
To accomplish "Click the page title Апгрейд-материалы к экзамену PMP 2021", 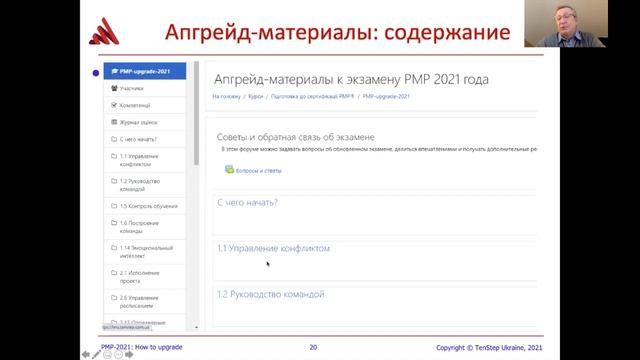I will 351,79.
